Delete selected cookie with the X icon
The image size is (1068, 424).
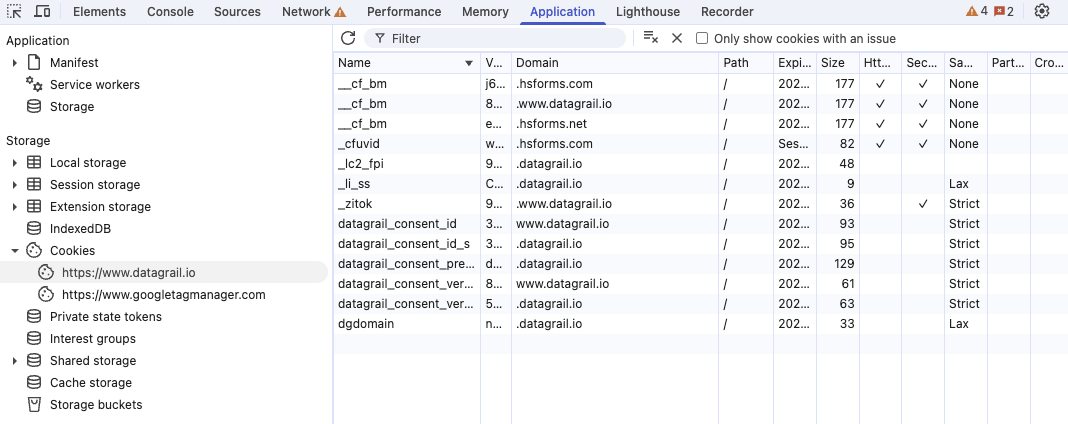pos(677,38)
